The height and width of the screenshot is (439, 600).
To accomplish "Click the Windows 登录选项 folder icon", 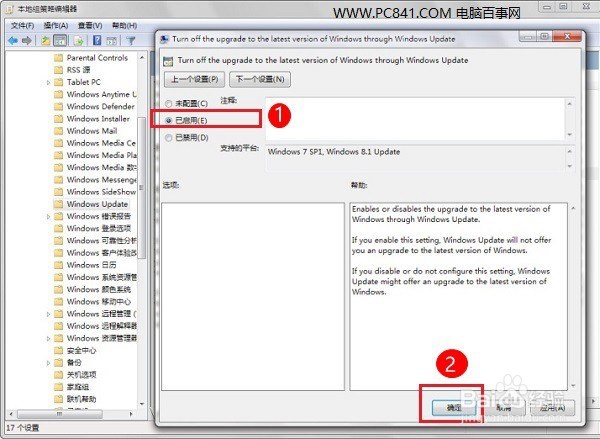I will pyautogui.click(x=58, y=228).
